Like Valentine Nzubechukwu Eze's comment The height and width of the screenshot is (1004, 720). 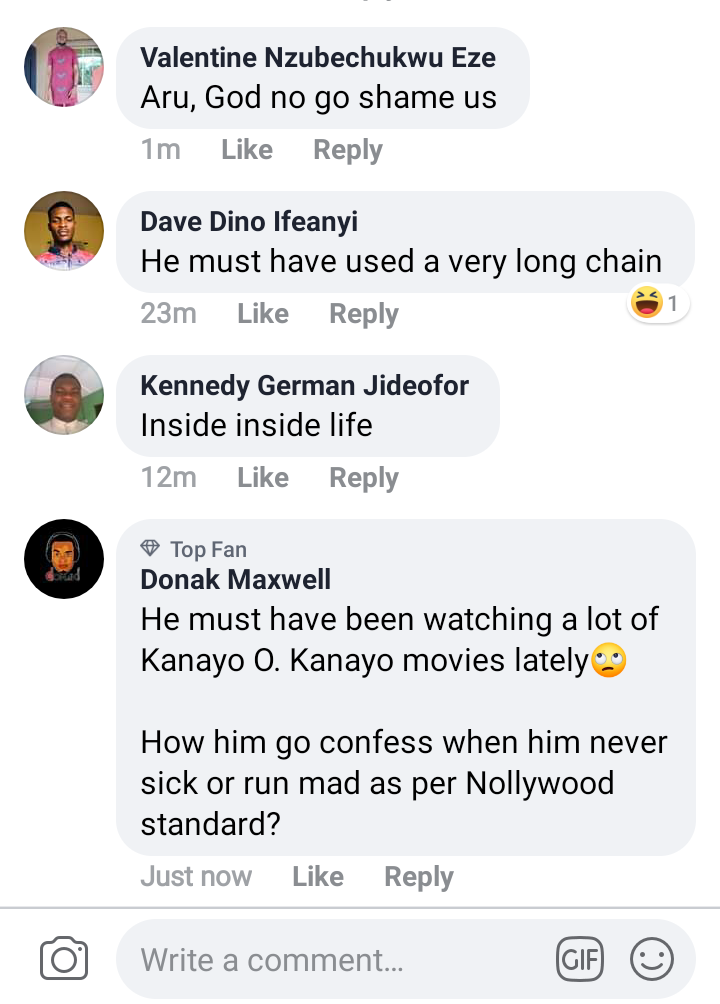pos(247,150)
